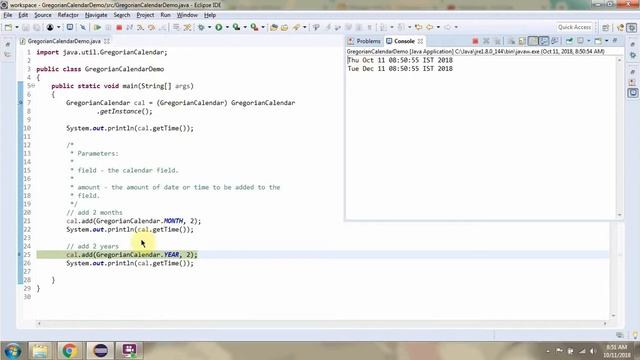Viewport: 640px width, 360px height.
Task: Select the Console tab
Action: [400, 41]
